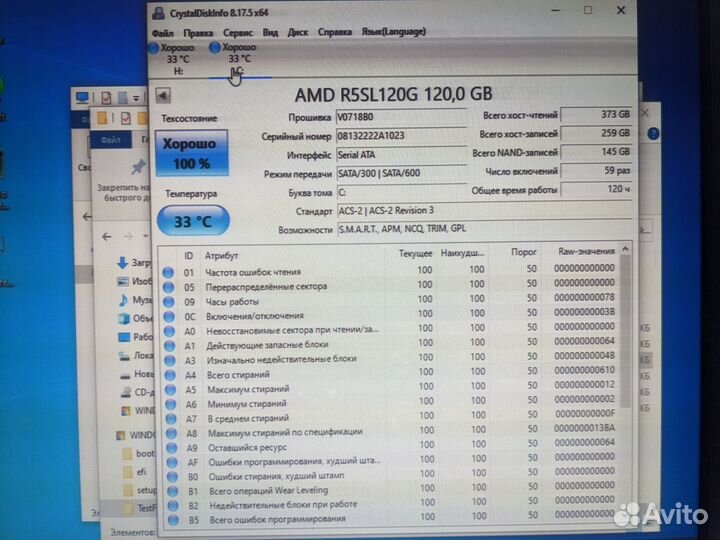Screen dimensions: 720x540
Task: Click scroll-up arrow of the attribute list
Action: pos(625,249)
